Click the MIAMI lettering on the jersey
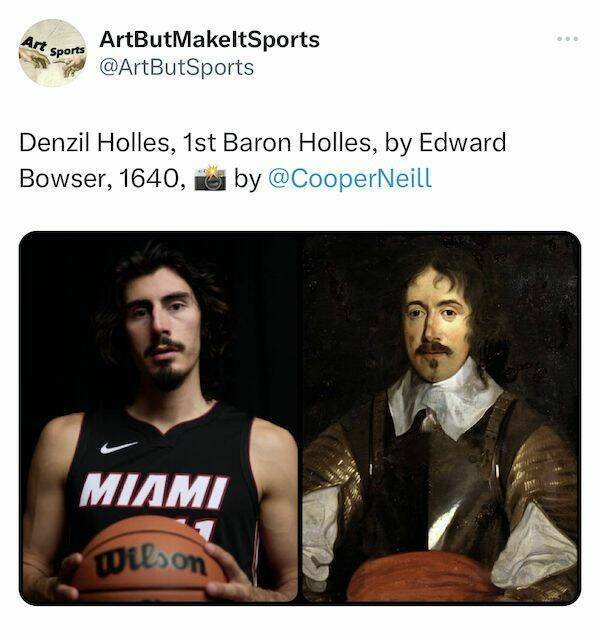The width and height of the screenshot is (600, 638). (153, 491)
